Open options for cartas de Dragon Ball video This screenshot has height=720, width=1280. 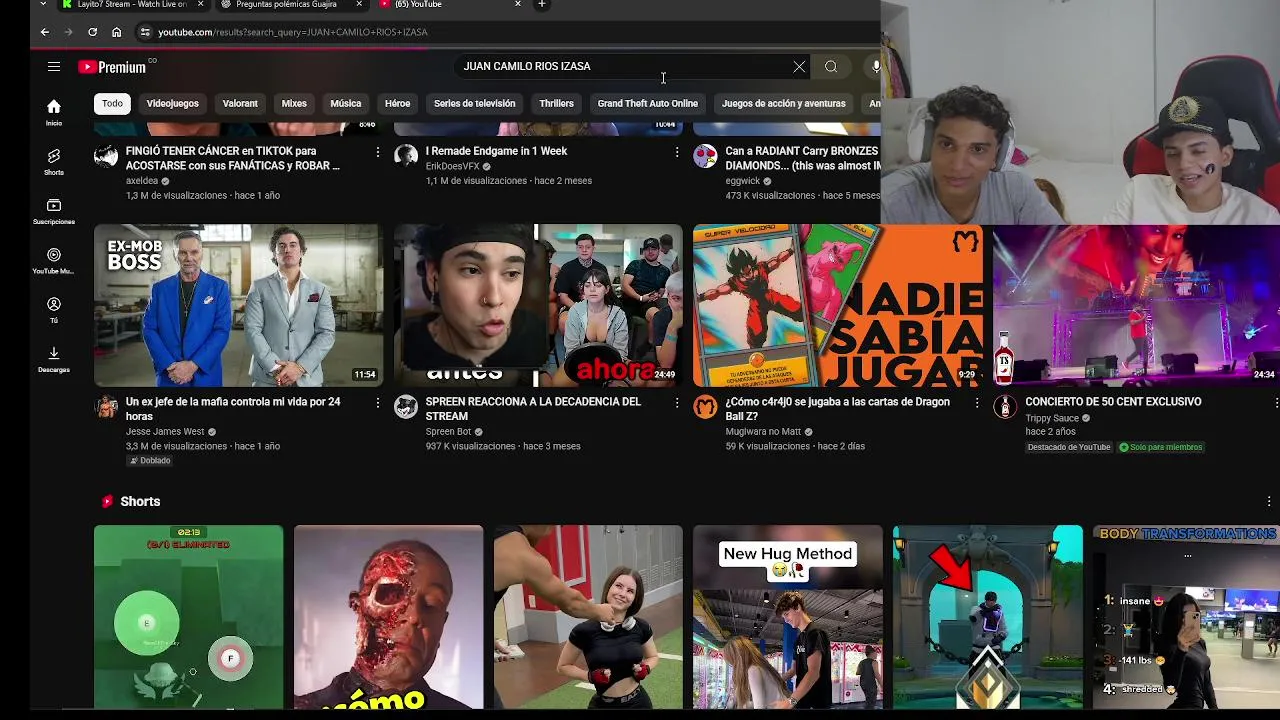click(x=977, y=403)
